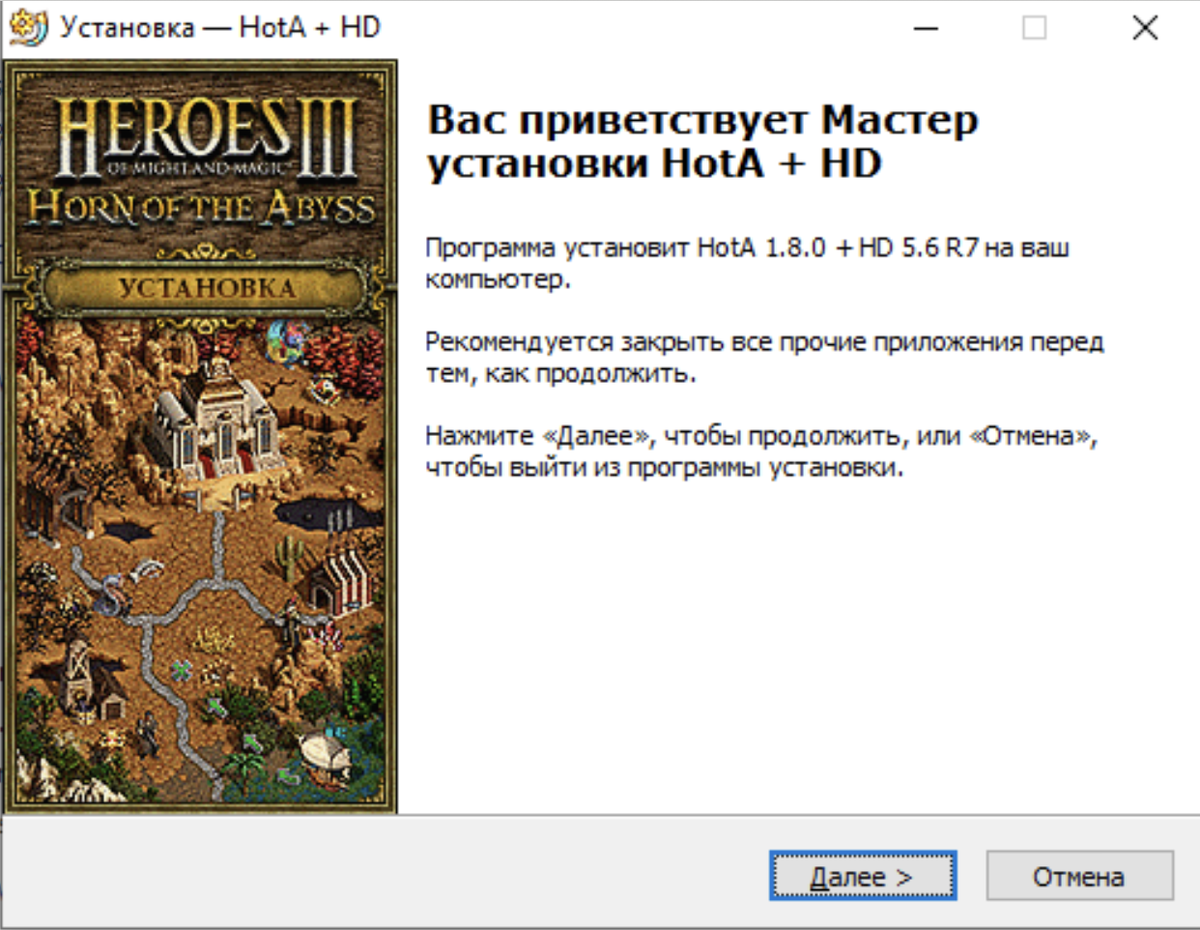Screen dimensions: 1200x930
Task: Cancel installation with the Отмена button
Action: [x=1079, y=876]
